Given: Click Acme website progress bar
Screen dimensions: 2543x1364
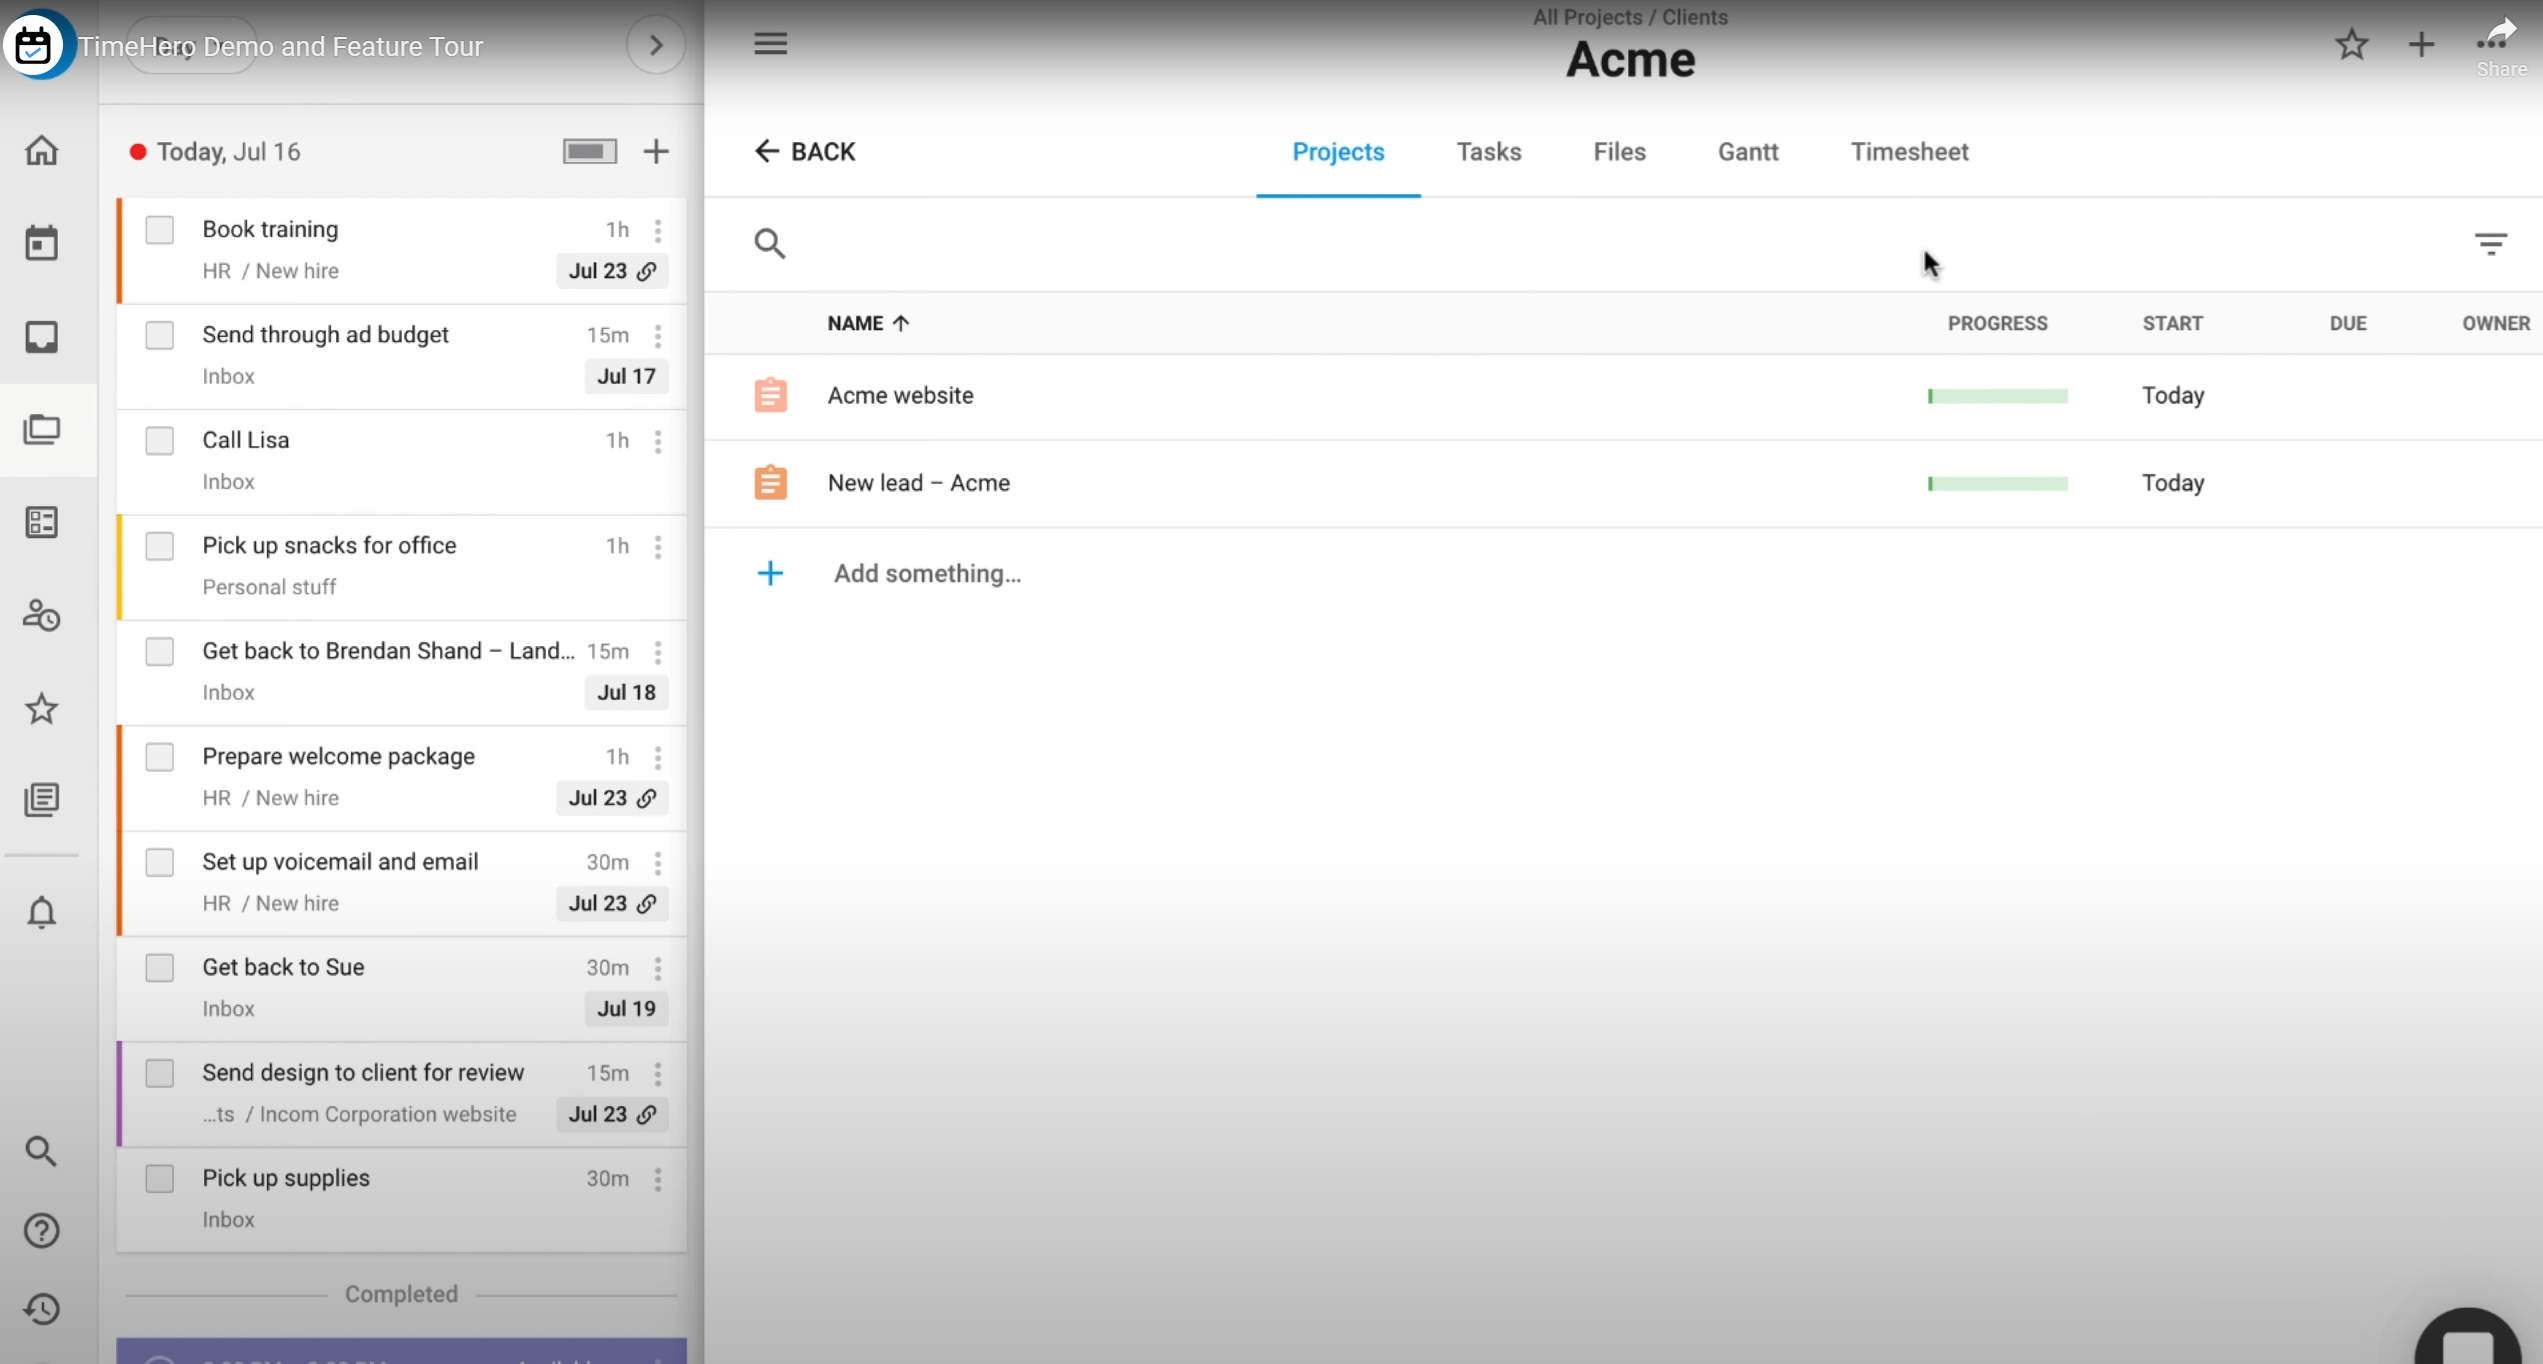Looking at the screenshot, I should pos(1997,396).
